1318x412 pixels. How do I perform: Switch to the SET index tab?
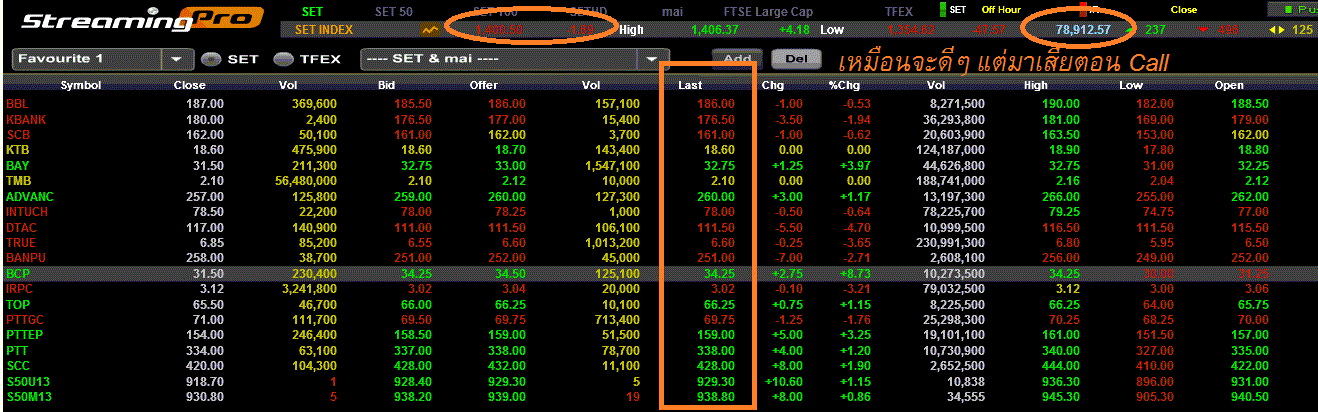click(x=312, y=11)
